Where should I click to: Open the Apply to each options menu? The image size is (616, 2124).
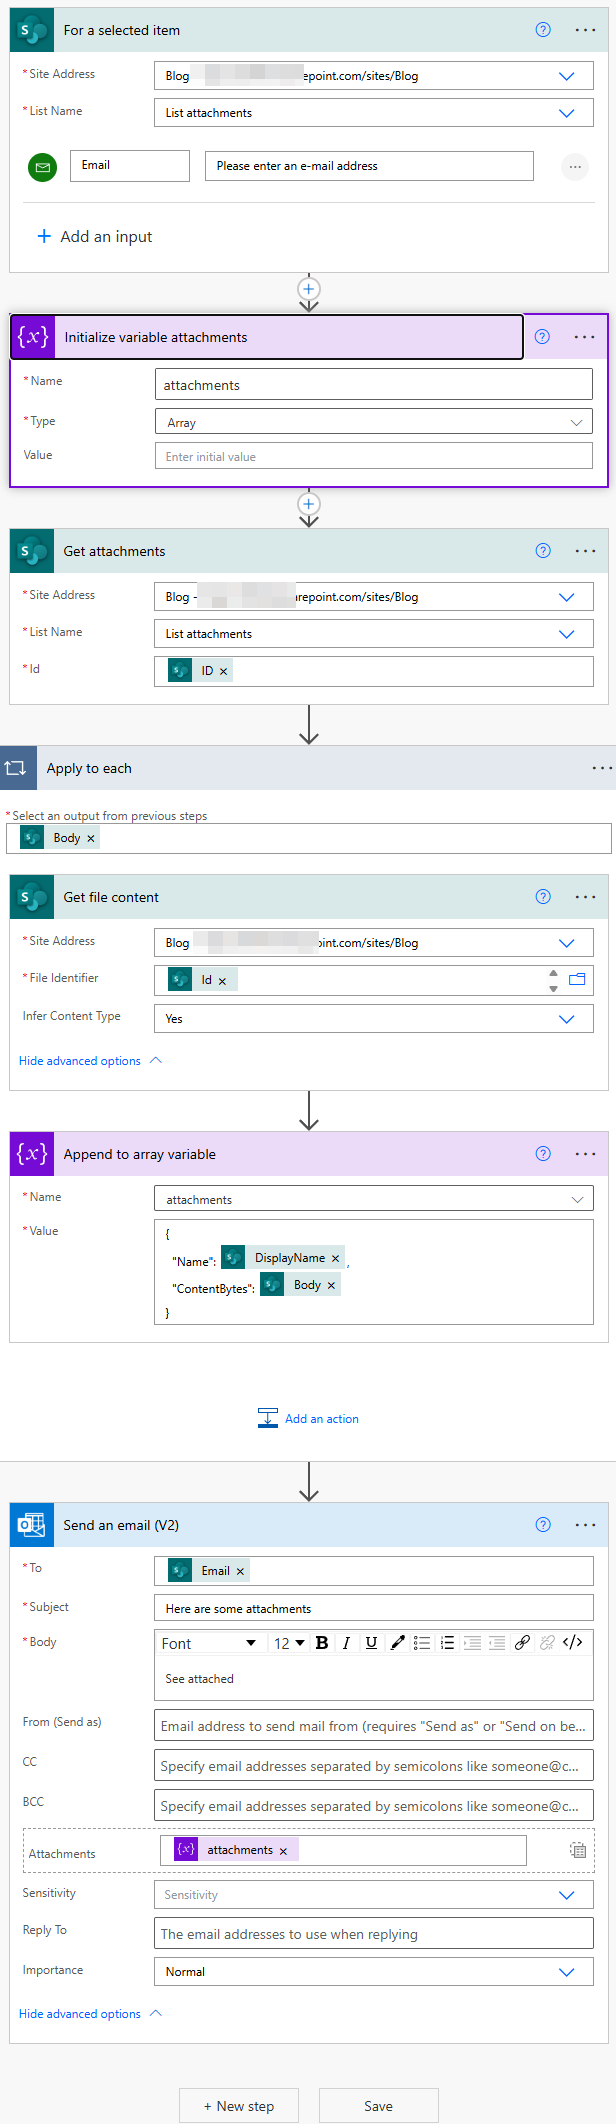(x=601, y=768)
